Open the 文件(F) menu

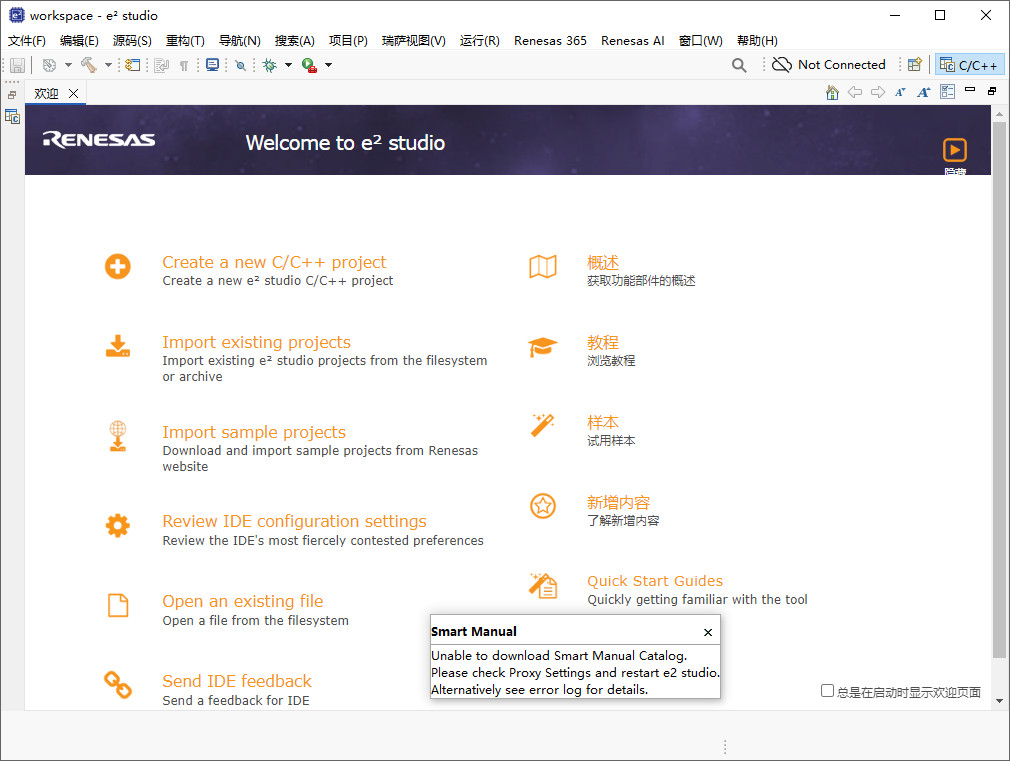(27, 41)
